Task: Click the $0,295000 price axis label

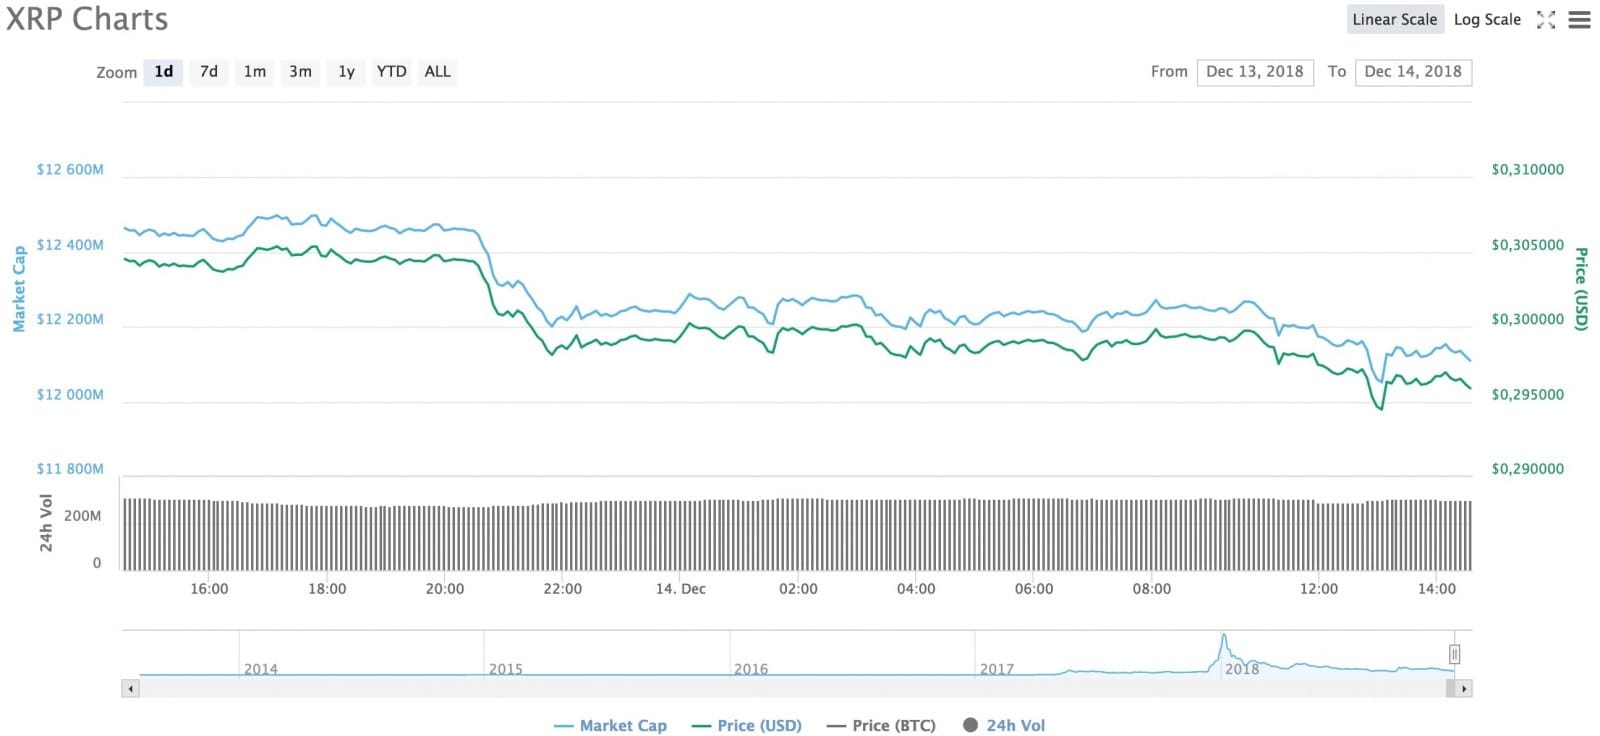Action: coord(1527,394)
